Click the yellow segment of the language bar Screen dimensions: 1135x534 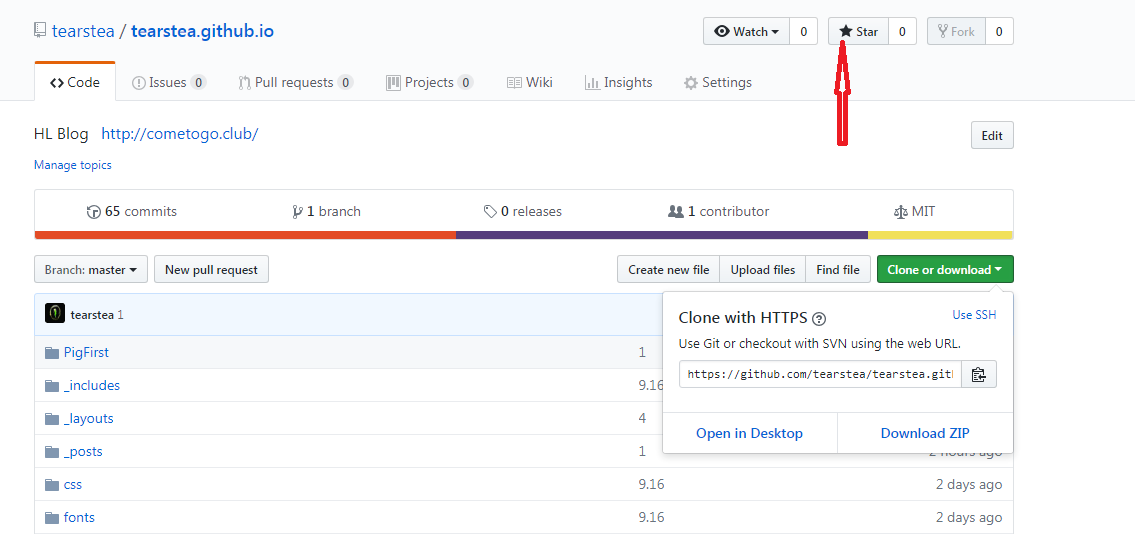(x=940, y=234)
